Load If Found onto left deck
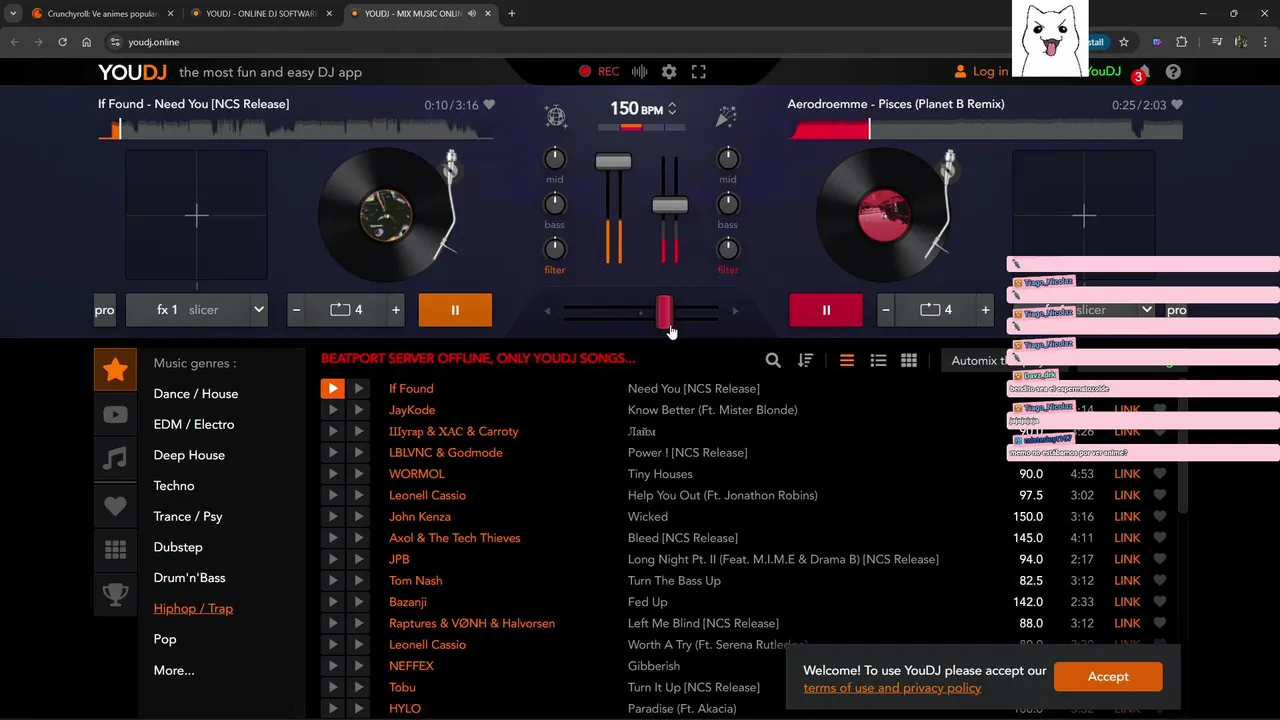The image size is (1280, 720). click(x=332, y=388)
